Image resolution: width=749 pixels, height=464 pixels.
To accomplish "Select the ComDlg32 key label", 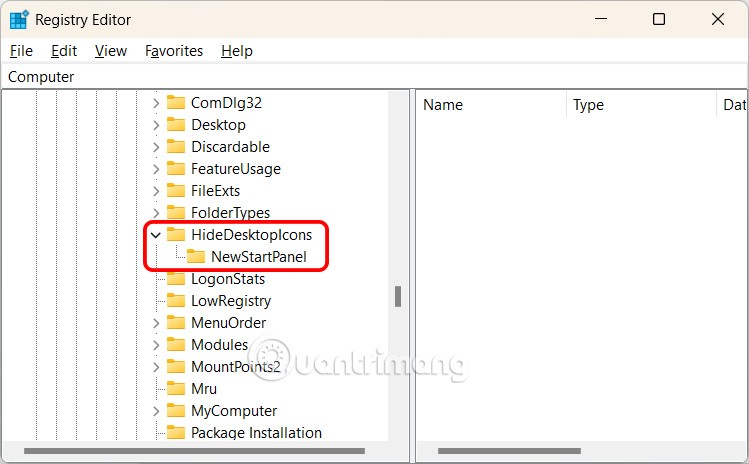I will click(x=226, y=103).
